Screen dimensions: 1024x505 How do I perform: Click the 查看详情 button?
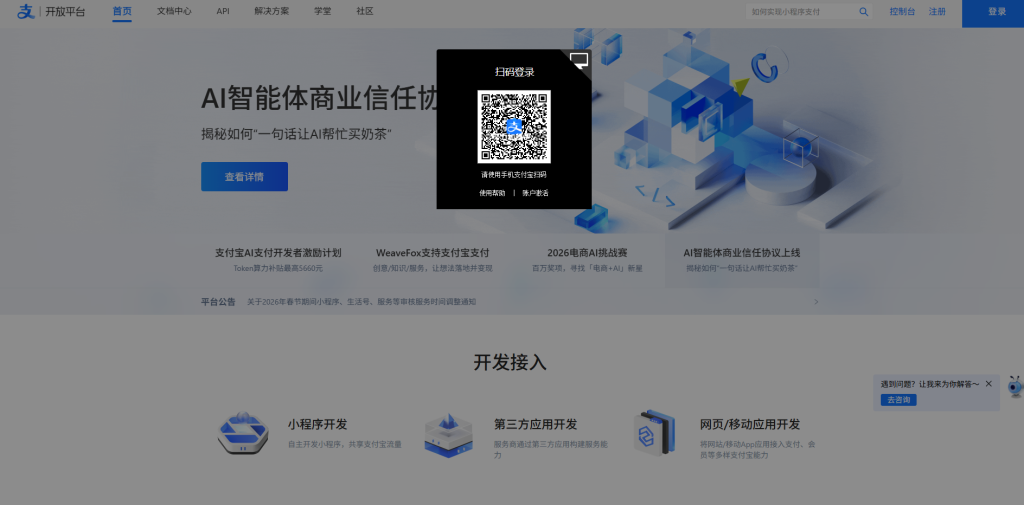pos(244,176)
